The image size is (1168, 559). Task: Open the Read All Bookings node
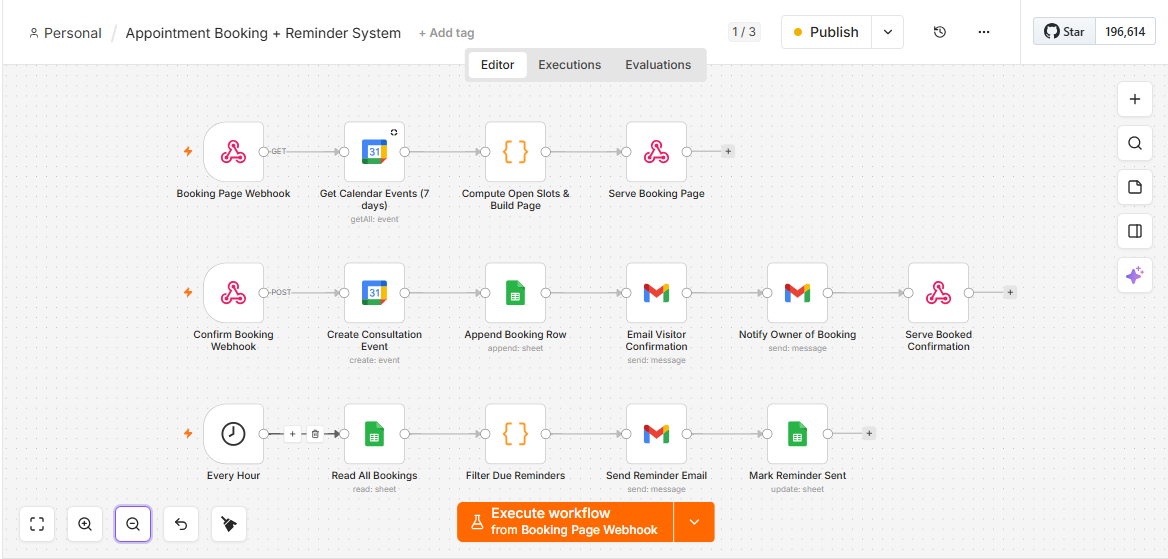tap(374, 434)
